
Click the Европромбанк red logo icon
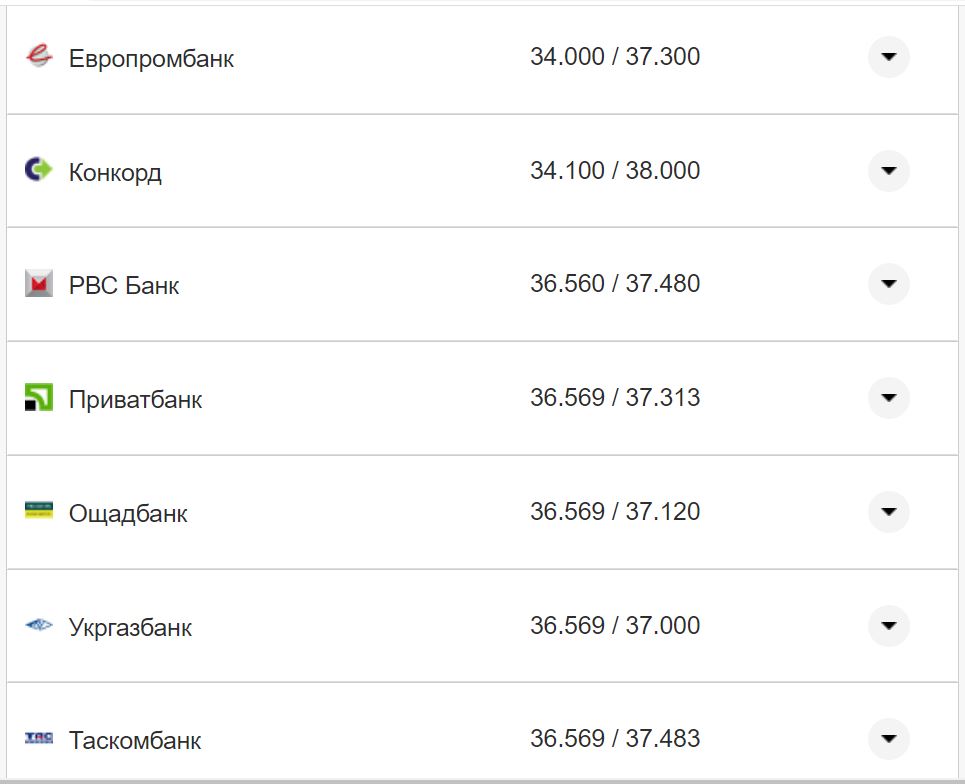(38, 57)
